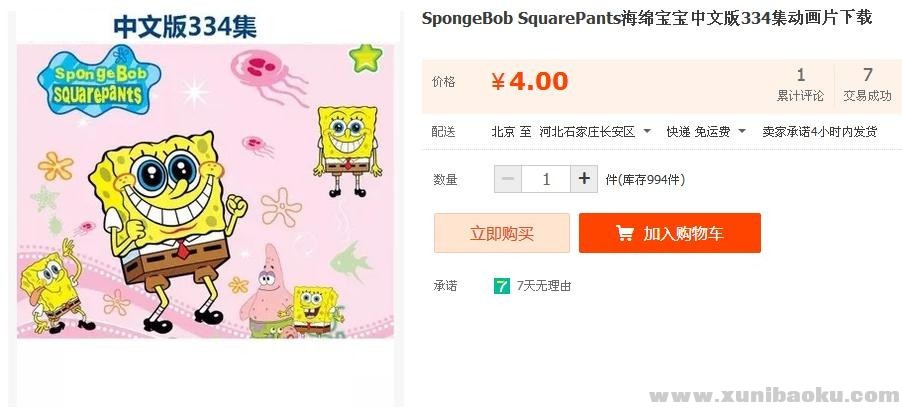Open the 快递 免运费 shipping dropdown
Screen dimensions: 902x408
742,132
